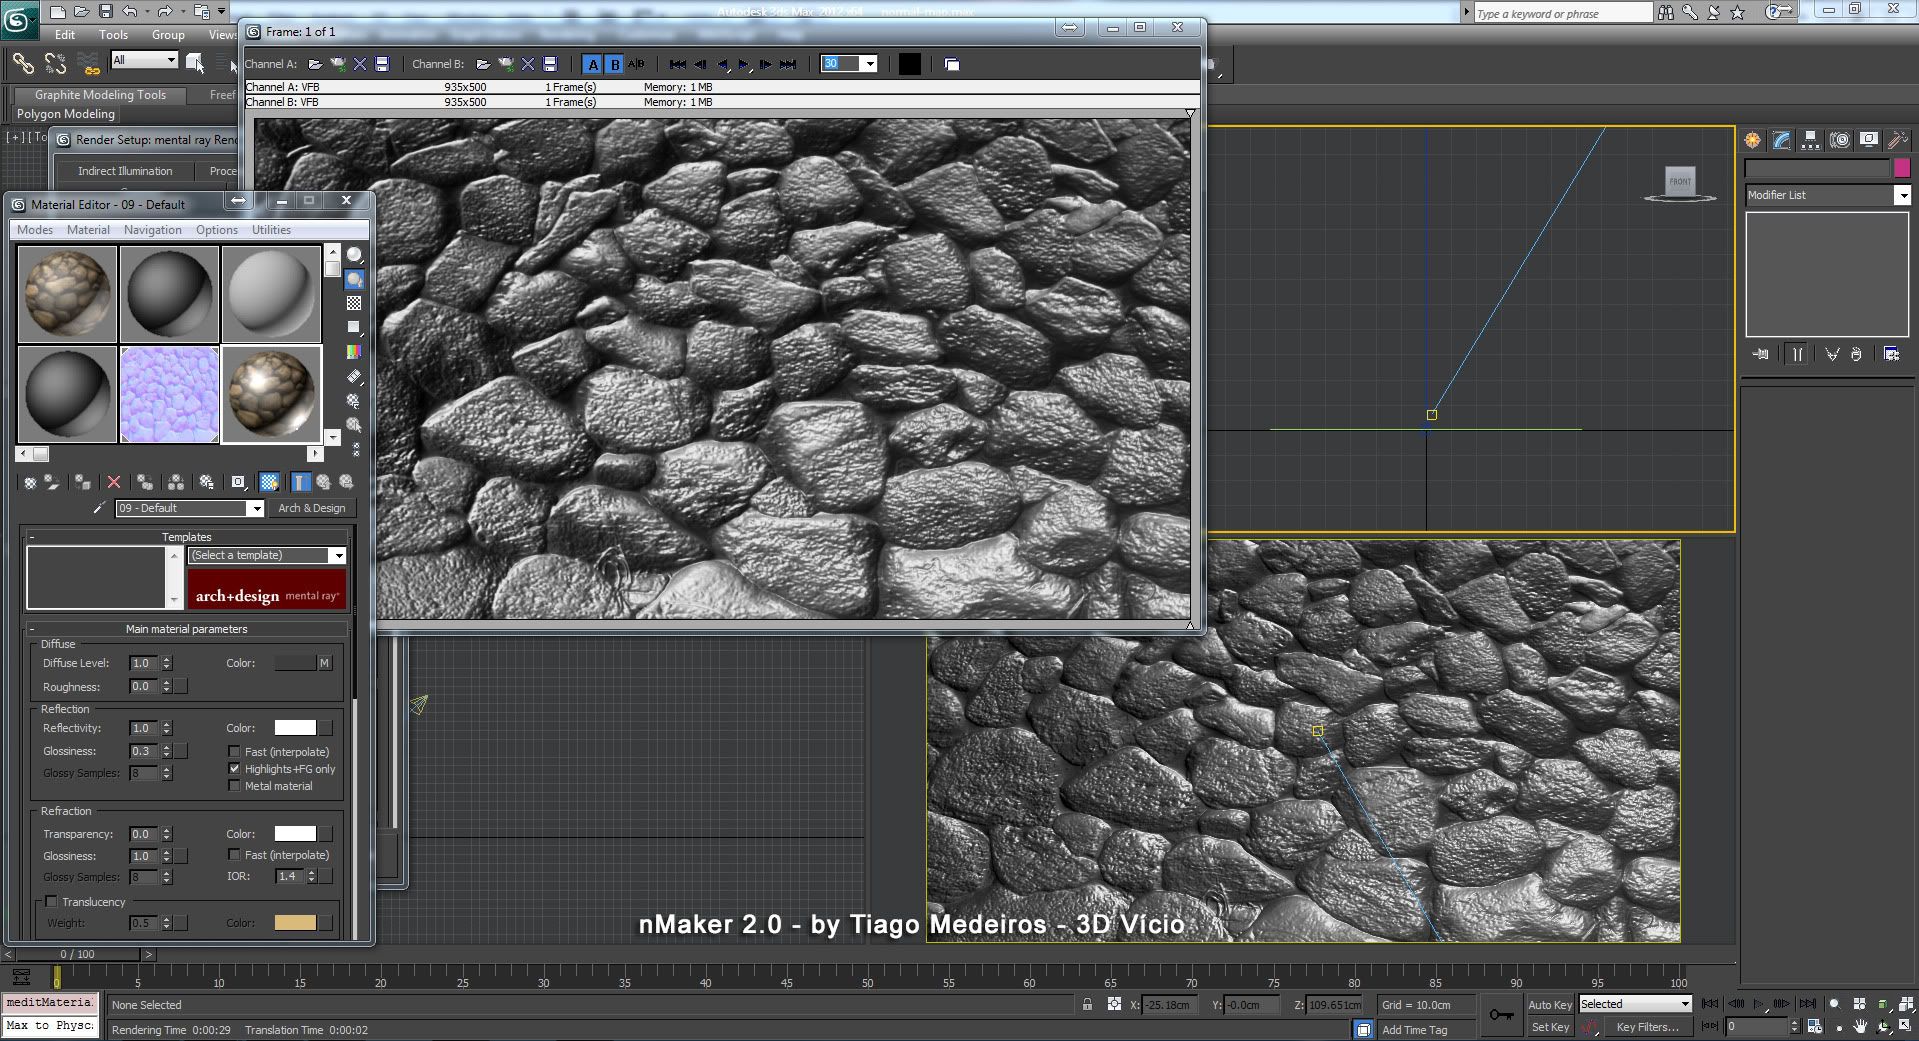Open material name dropdown 09 - Default
This screenshot has height=1041, width=1919.
coord(256,509)
